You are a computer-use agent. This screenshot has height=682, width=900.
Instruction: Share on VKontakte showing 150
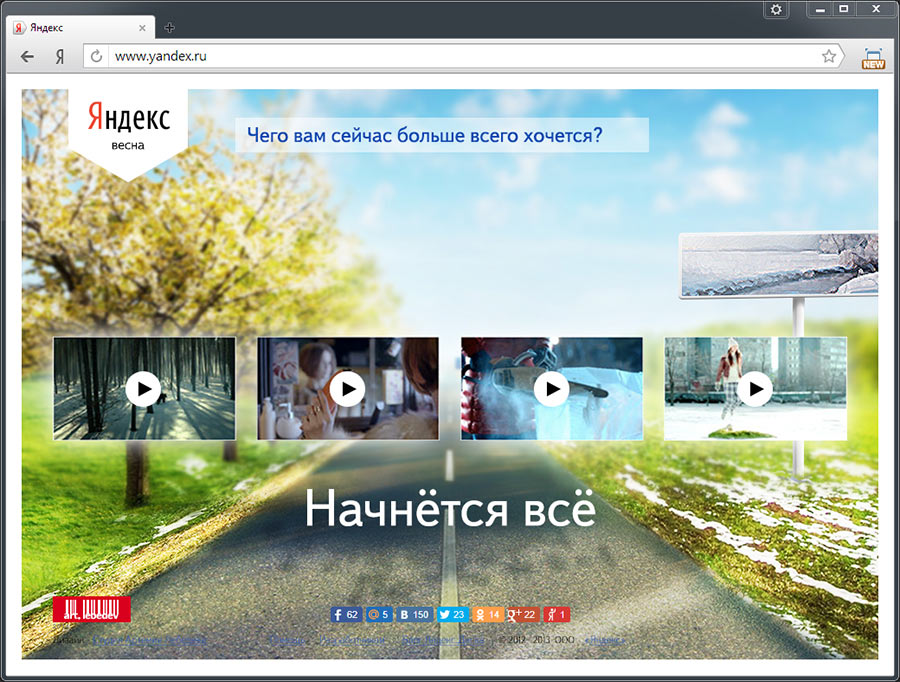pos(414,615)
